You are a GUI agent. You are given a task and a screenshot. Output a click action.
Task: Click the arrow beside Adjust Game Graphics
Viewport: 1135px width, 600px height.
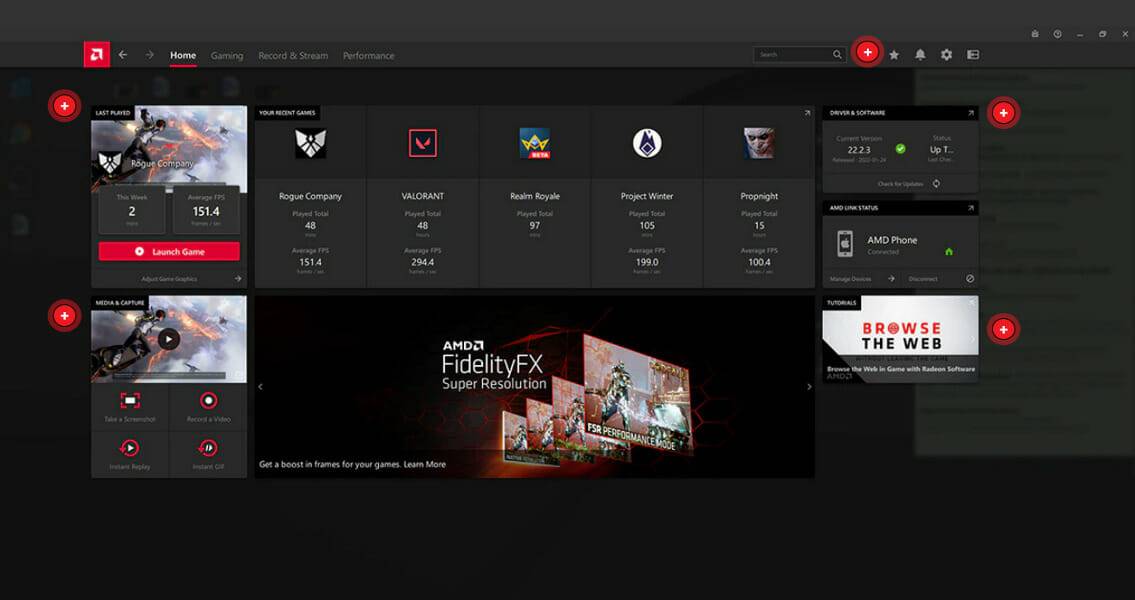point(238,279)
